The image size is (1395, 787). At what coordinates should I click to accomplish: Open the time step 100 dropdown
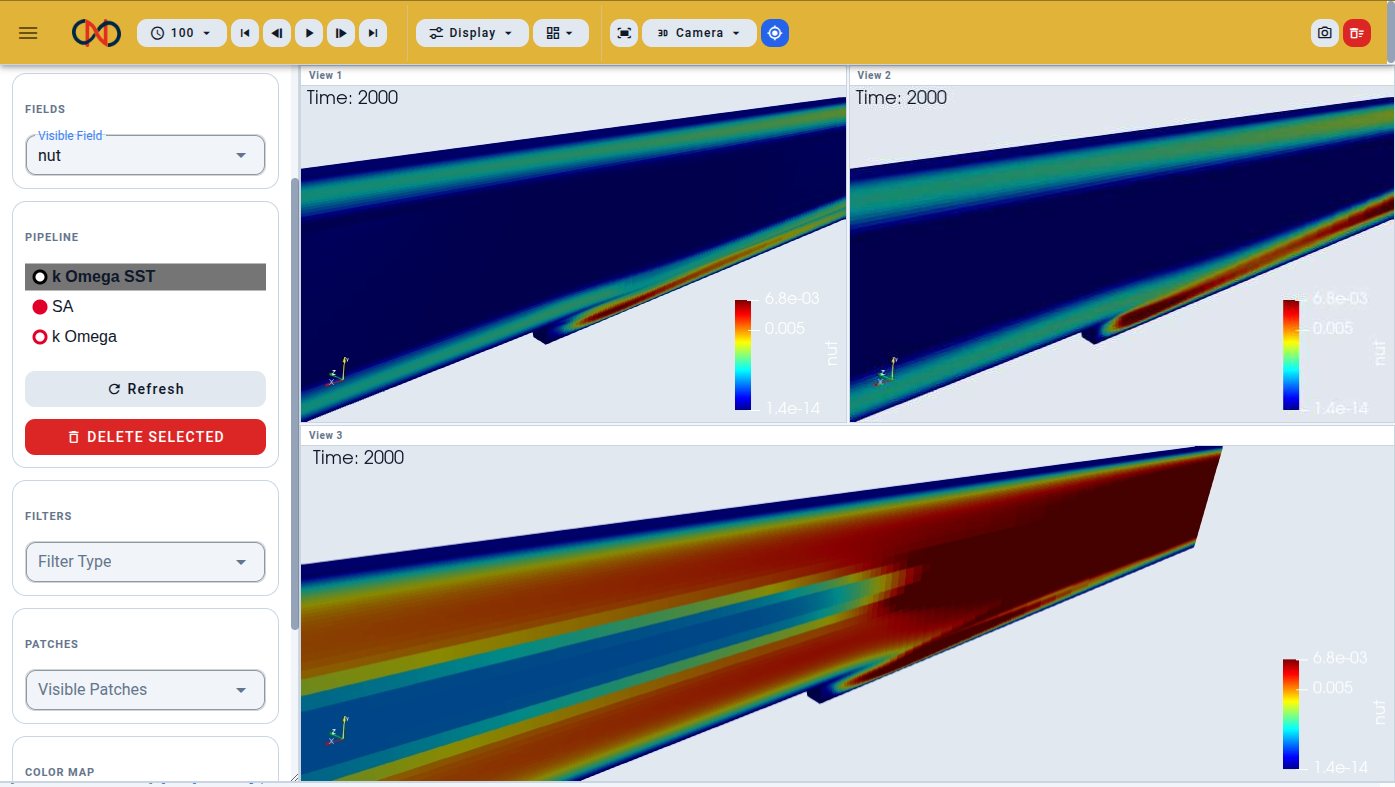tap(182, 33)
